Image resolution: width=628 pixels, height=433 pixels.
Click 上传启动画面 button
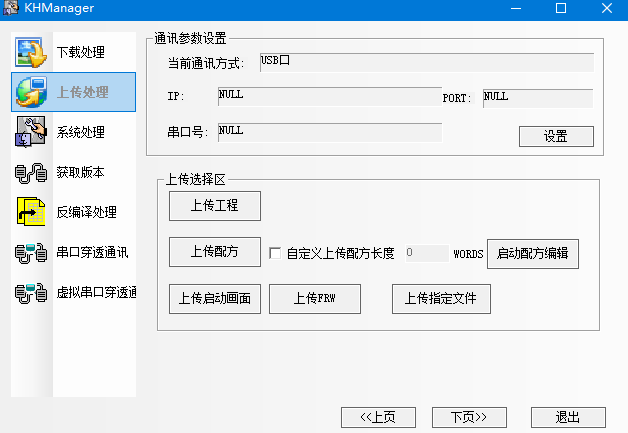click(x=215, y=299)
